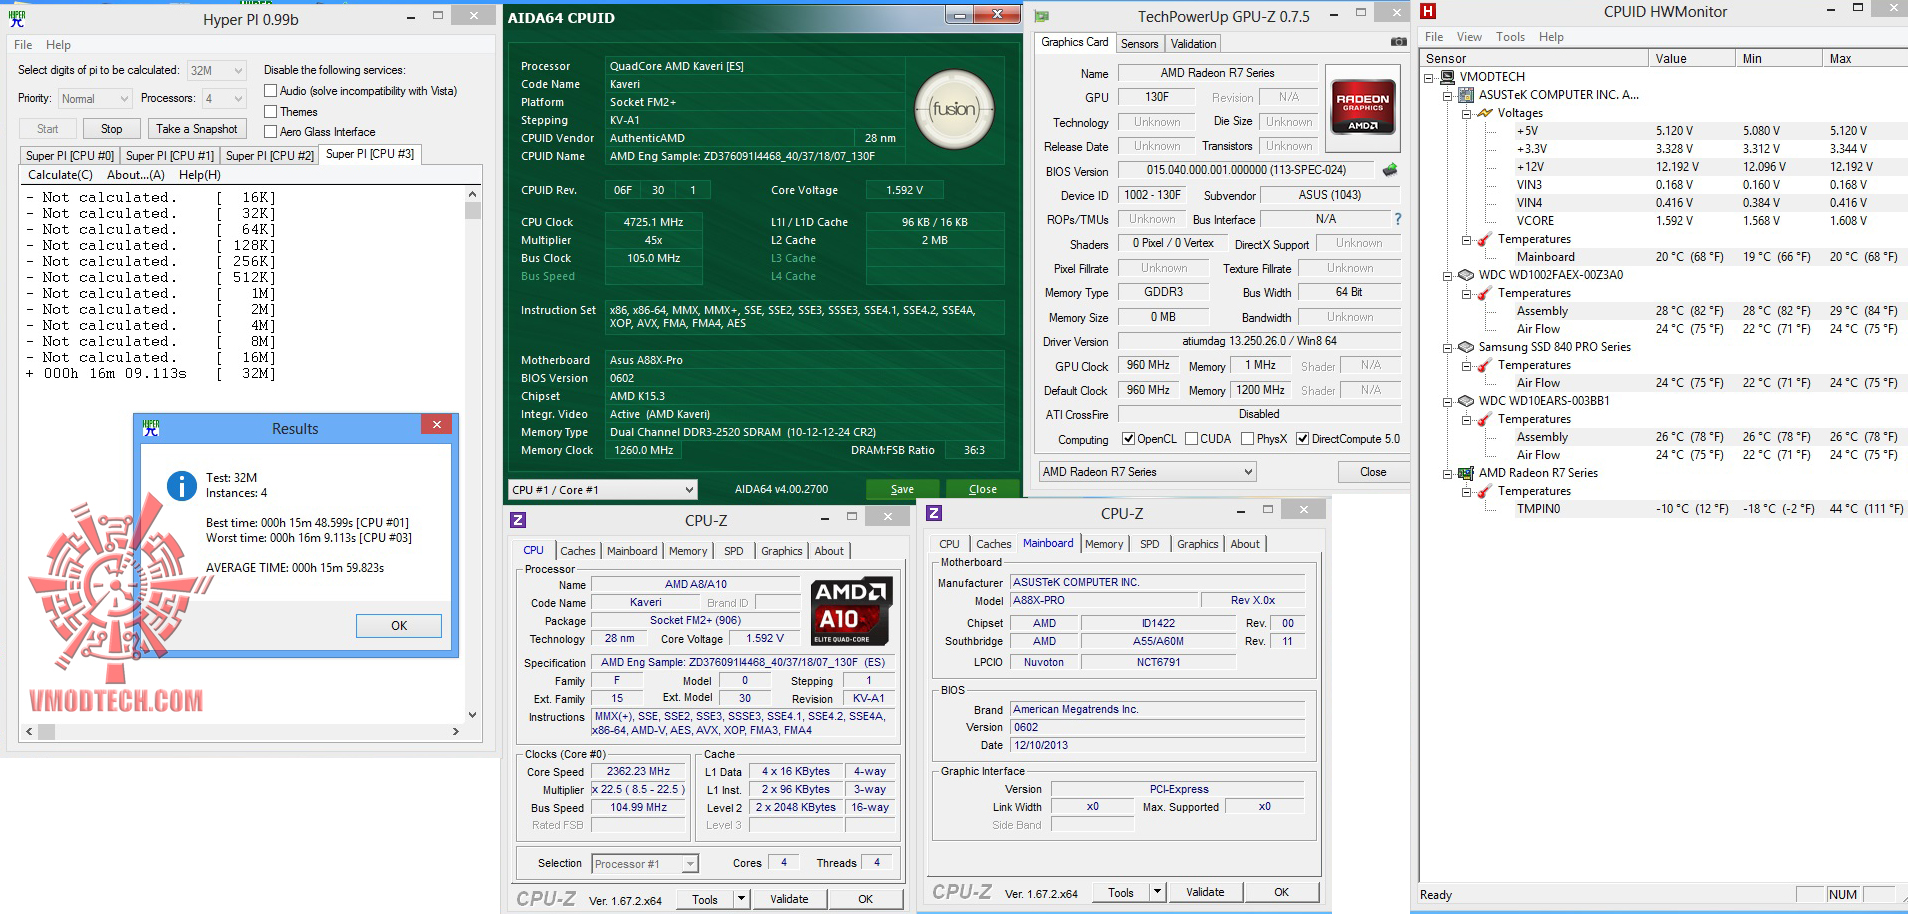Click the Super PI vertical scrollbar up arrow
Screen dimensions: 1908x914
(473, 194)
